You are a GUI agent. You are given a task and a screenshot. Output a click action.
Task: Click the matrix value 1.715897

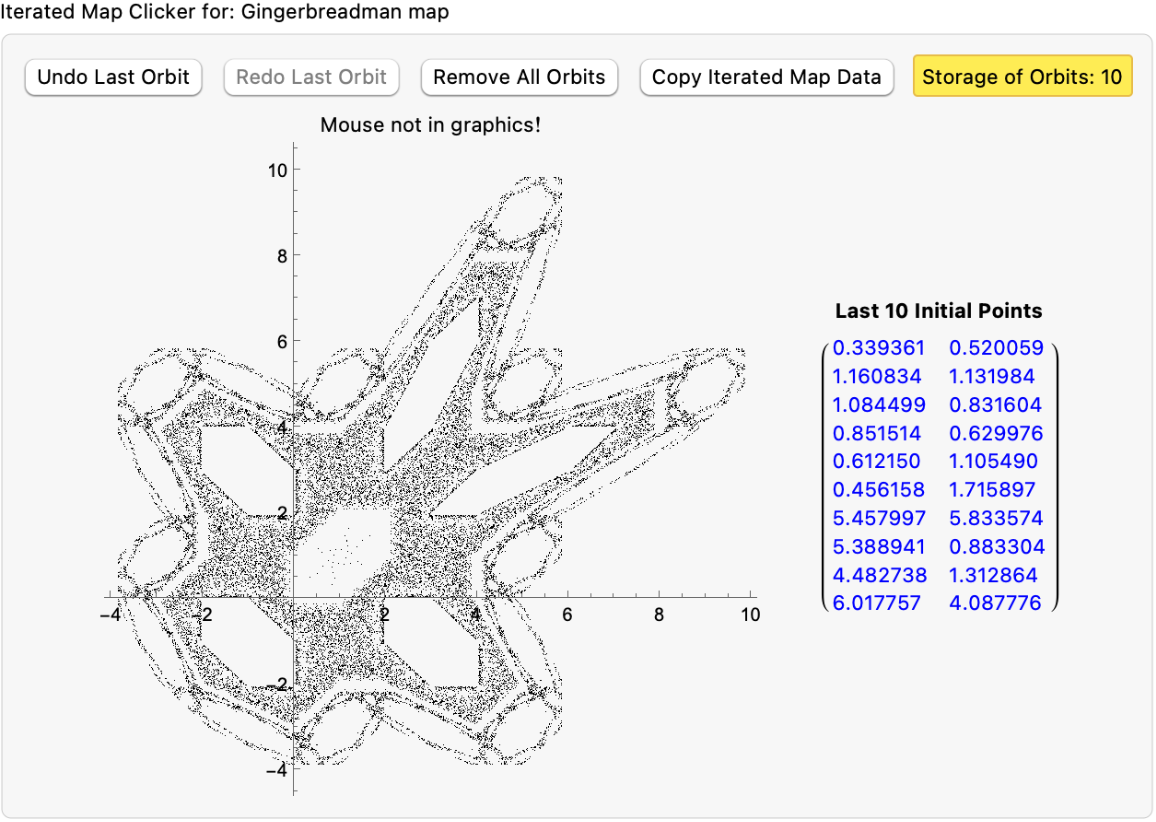point(995,490)
